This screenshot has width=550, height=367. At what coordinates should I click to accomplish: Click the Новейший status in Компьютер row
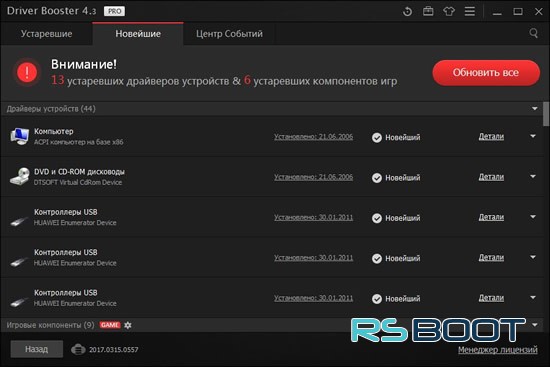click(x=402, y=138)
